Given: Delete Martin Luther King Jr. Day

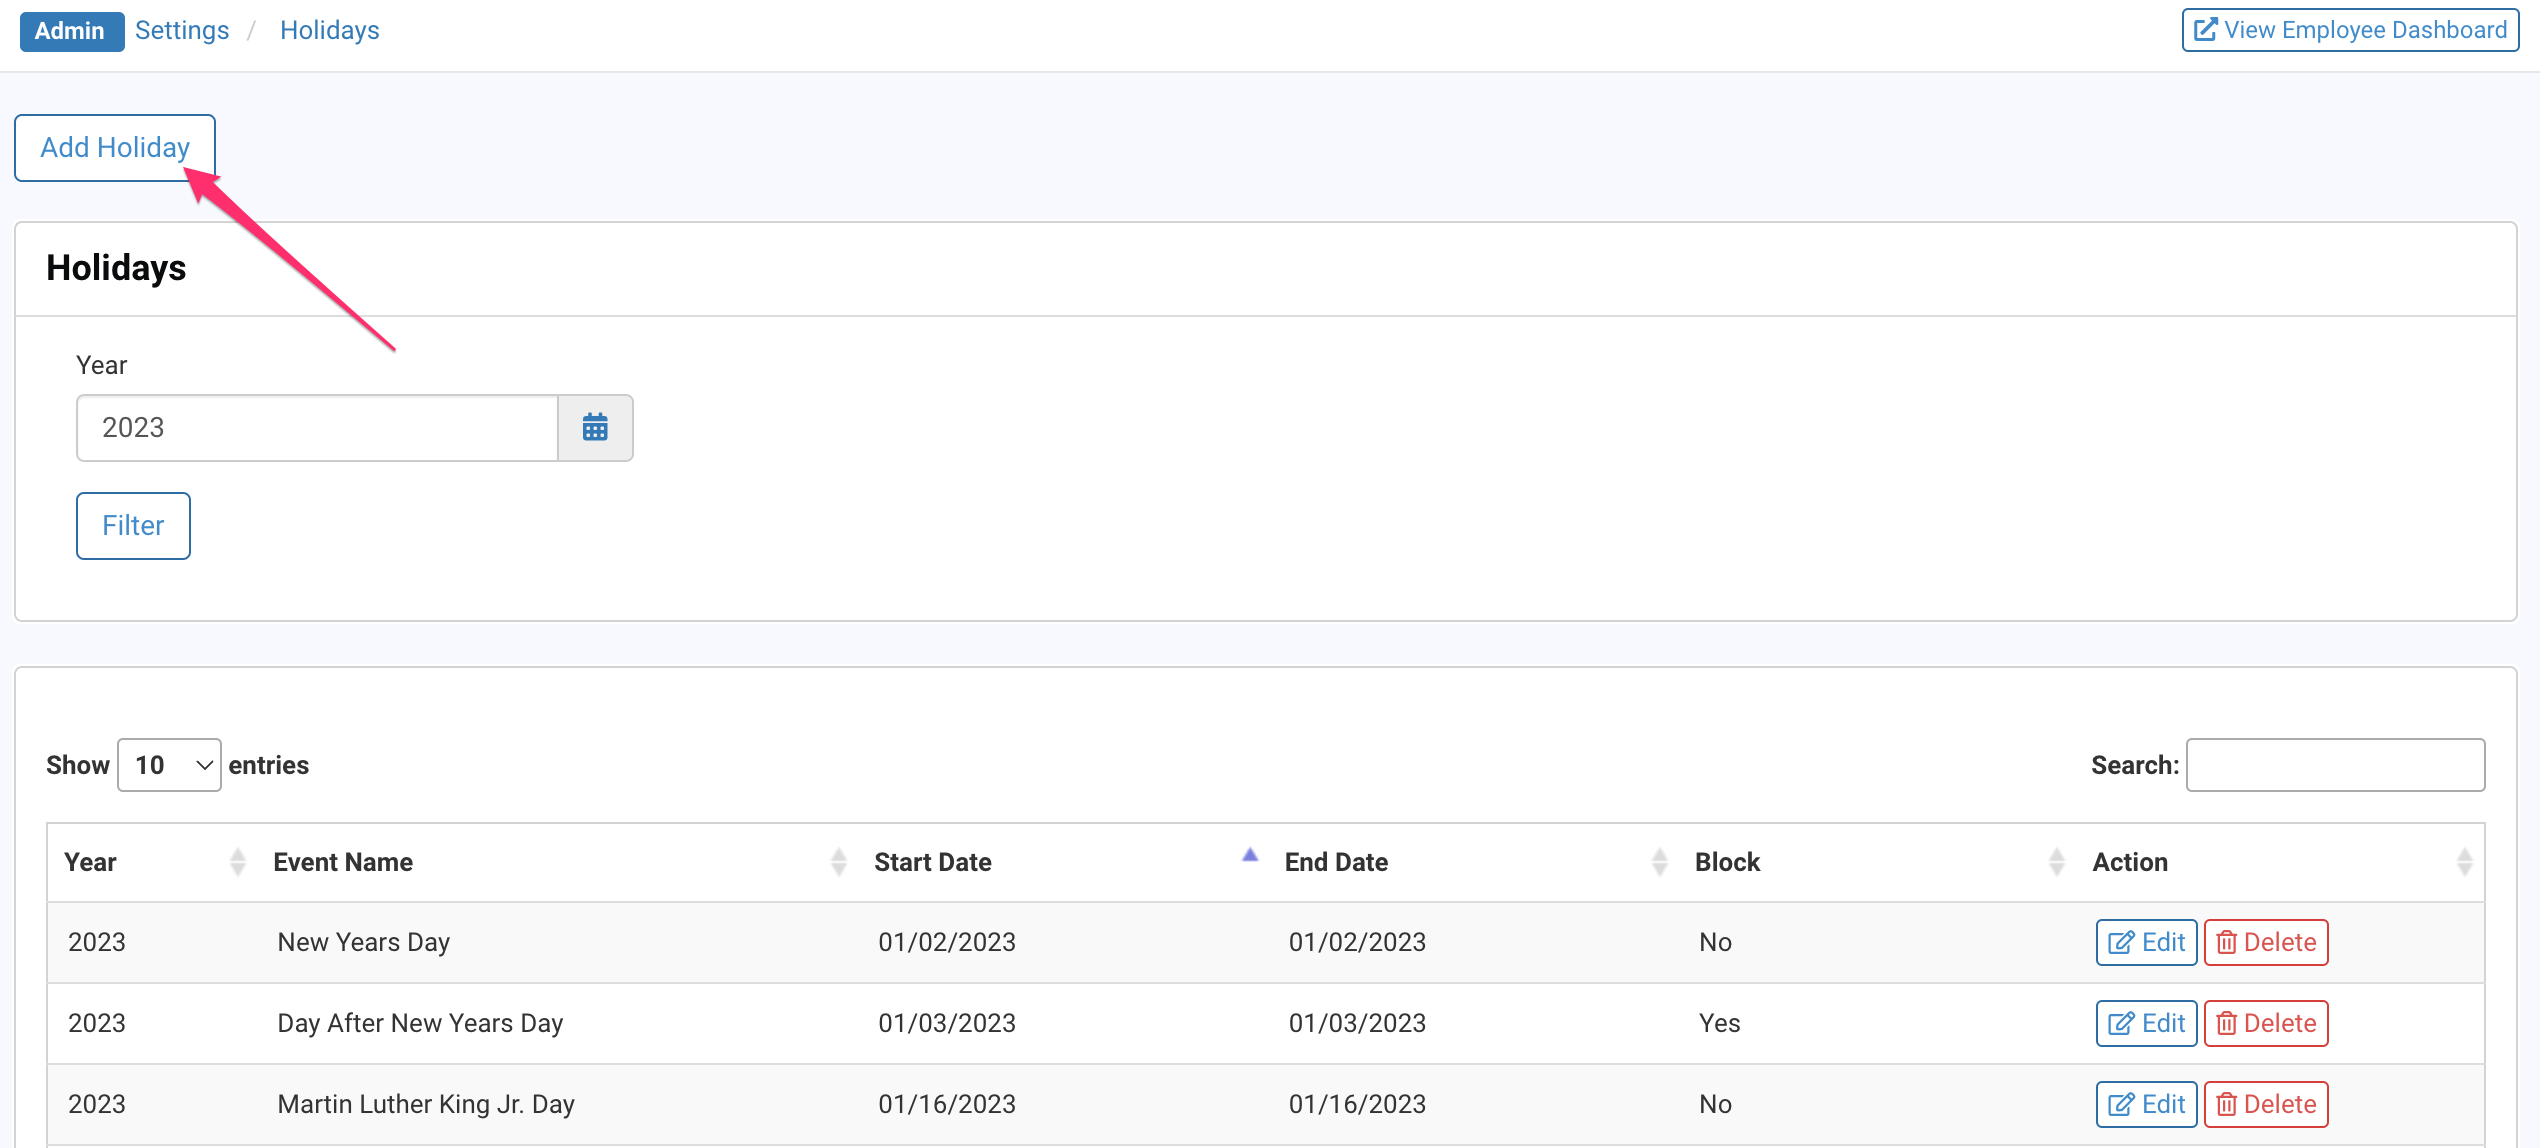Looking at the screenshot, I should pos(2266,1104).
